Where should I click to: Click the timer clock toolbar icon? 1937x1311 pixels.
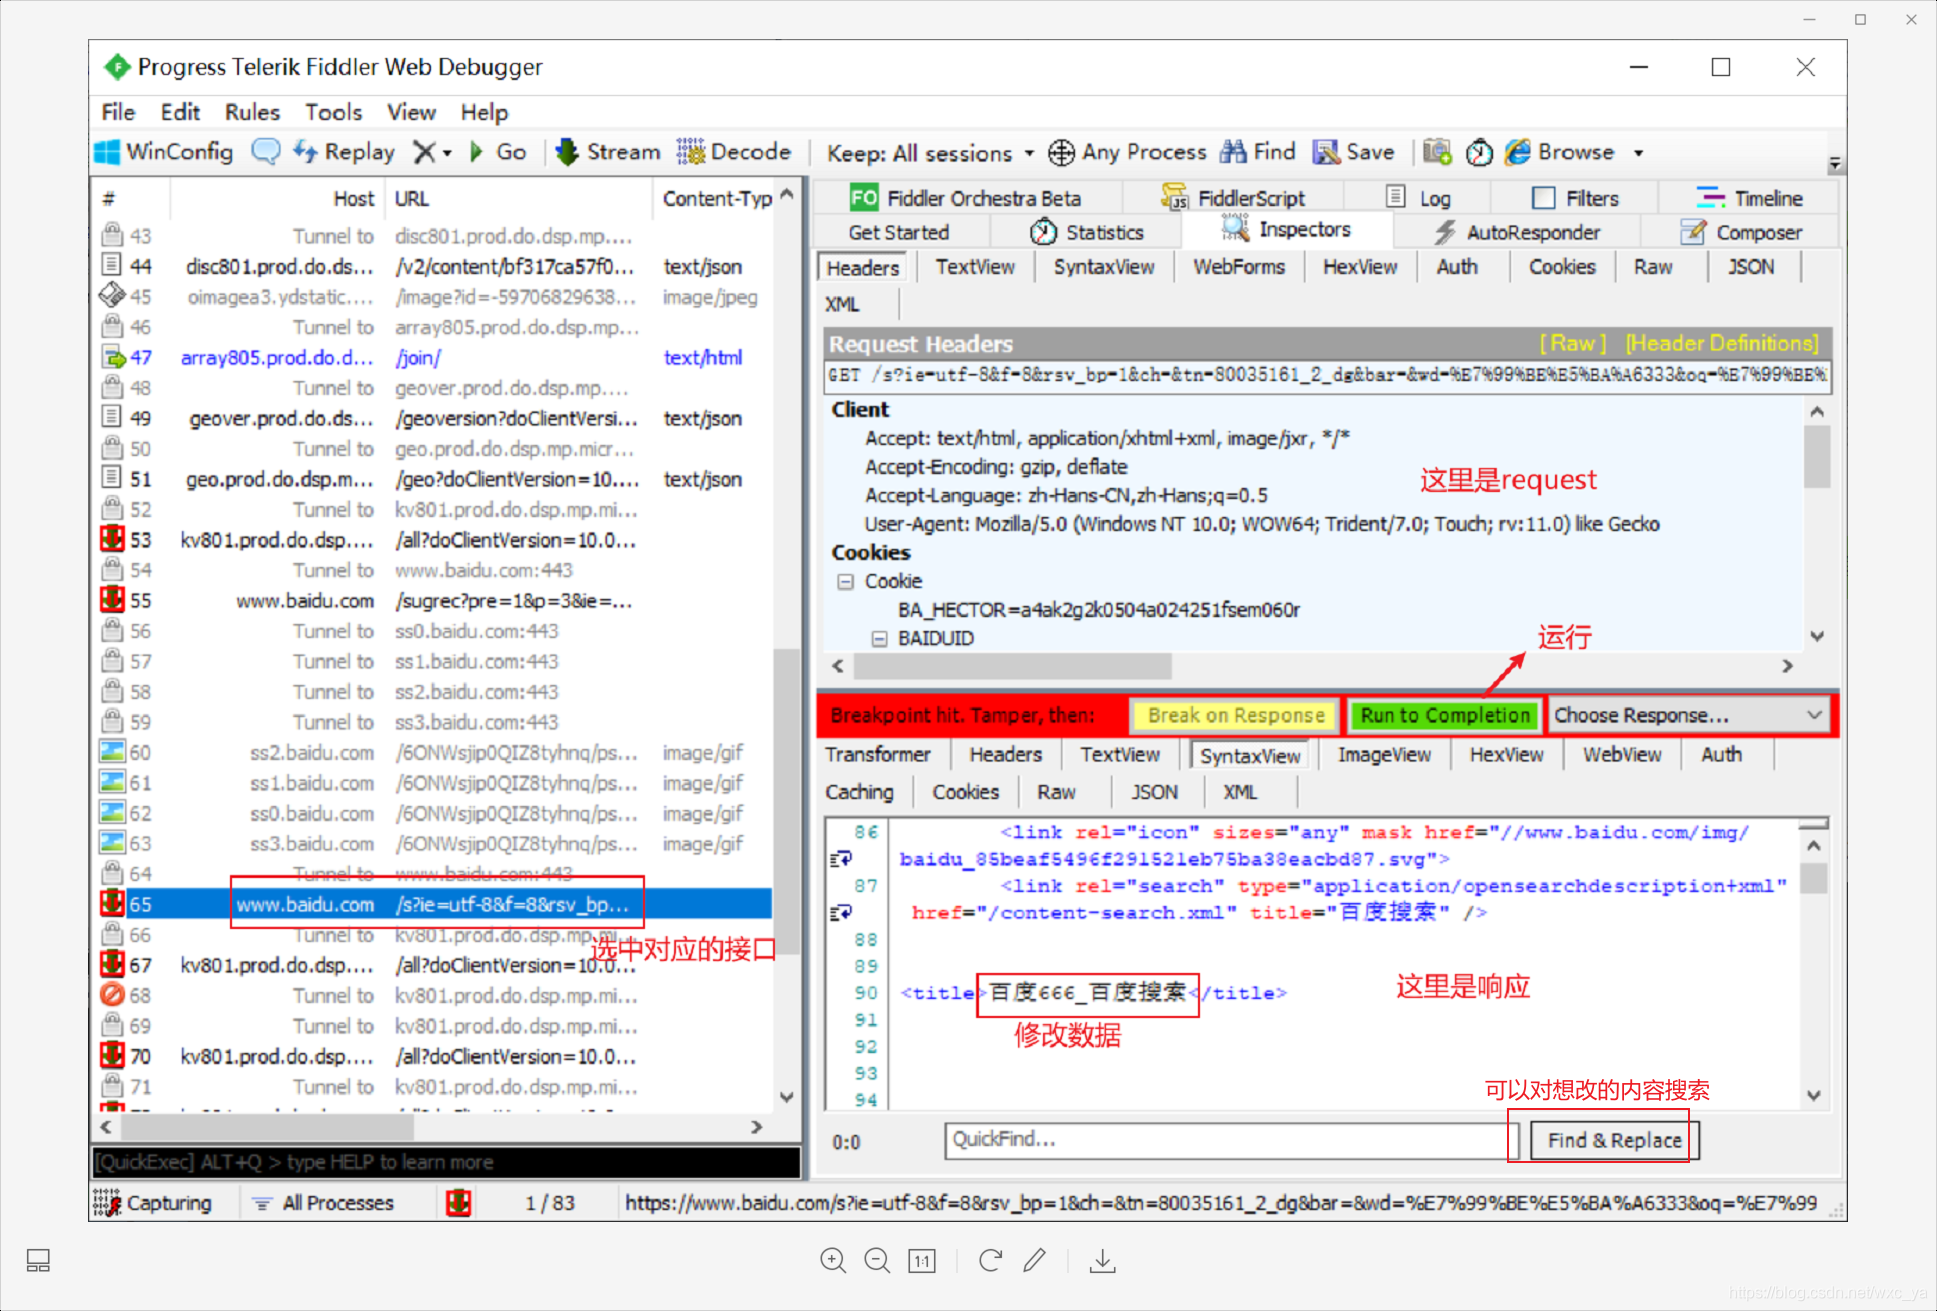[x=1479, y=152]
